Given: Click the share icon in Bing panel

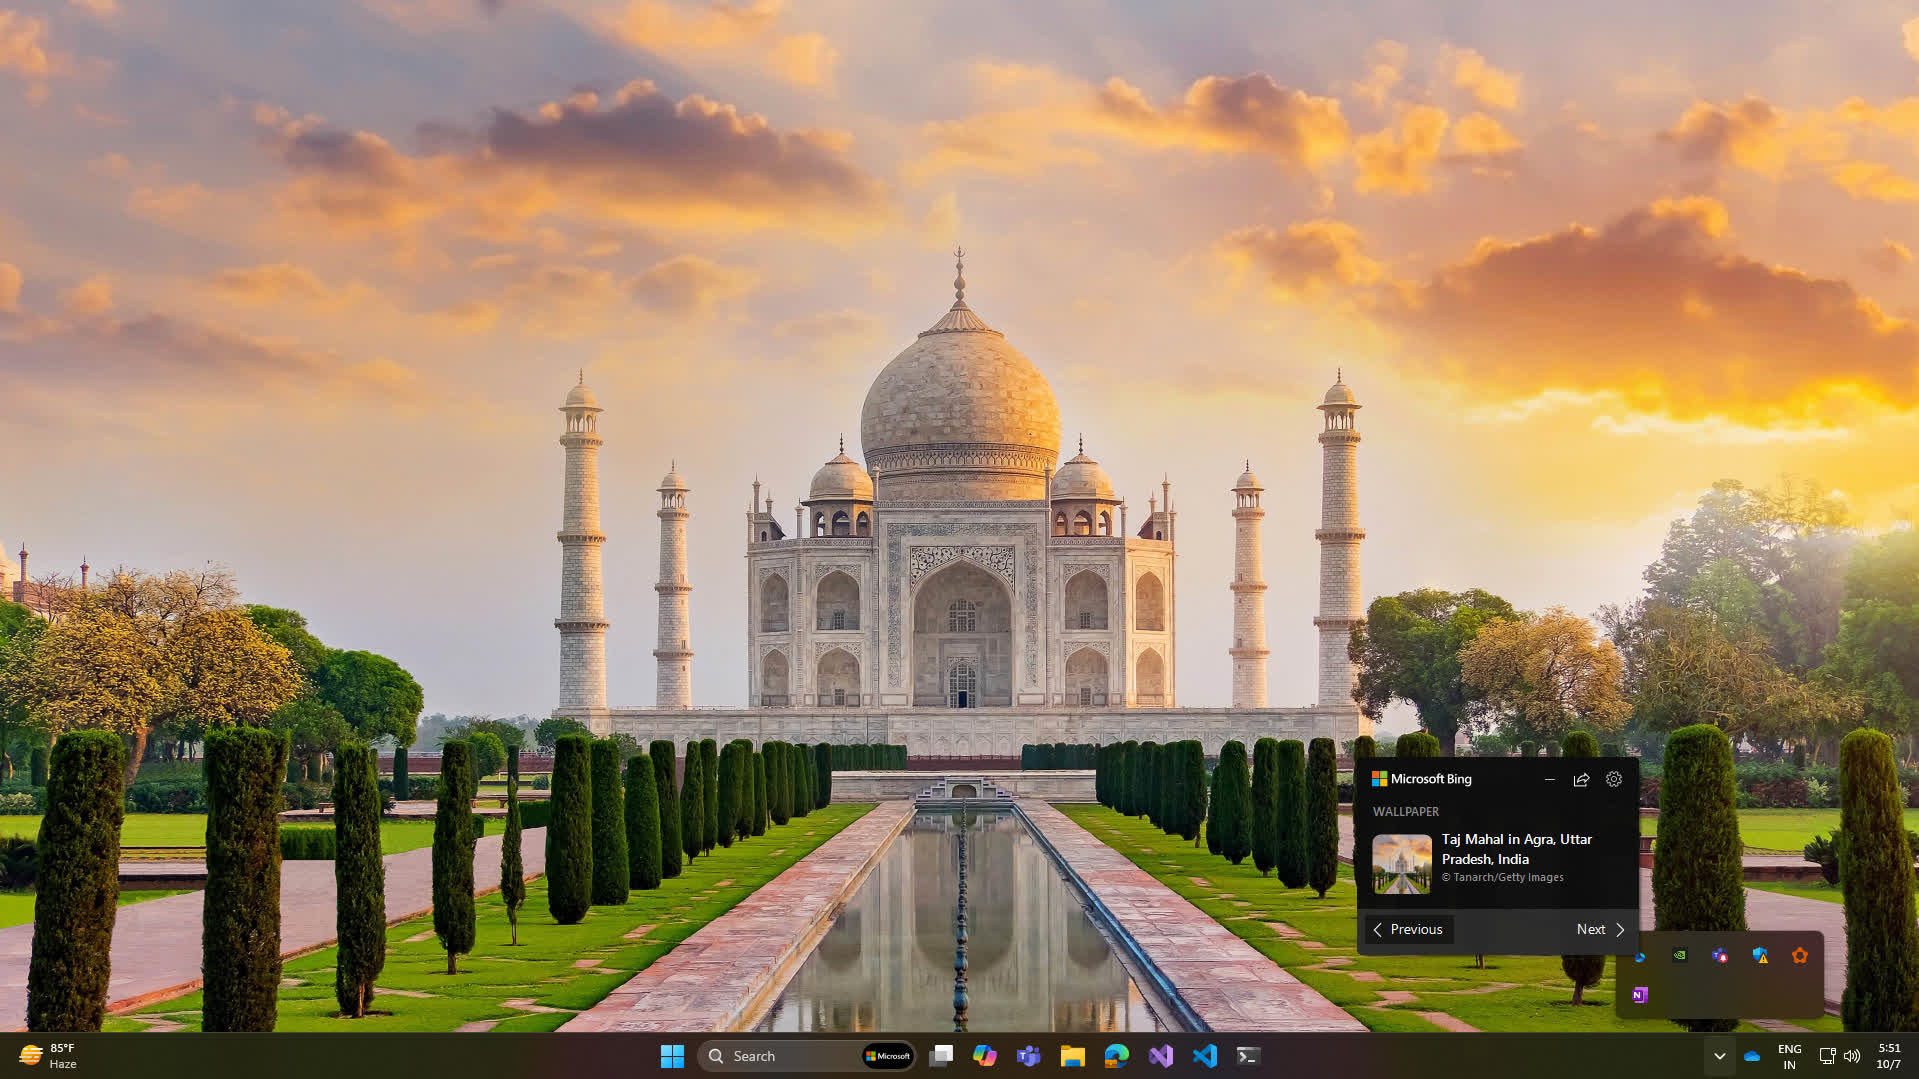Looking at the screenshot, I should coord(1581,779).
